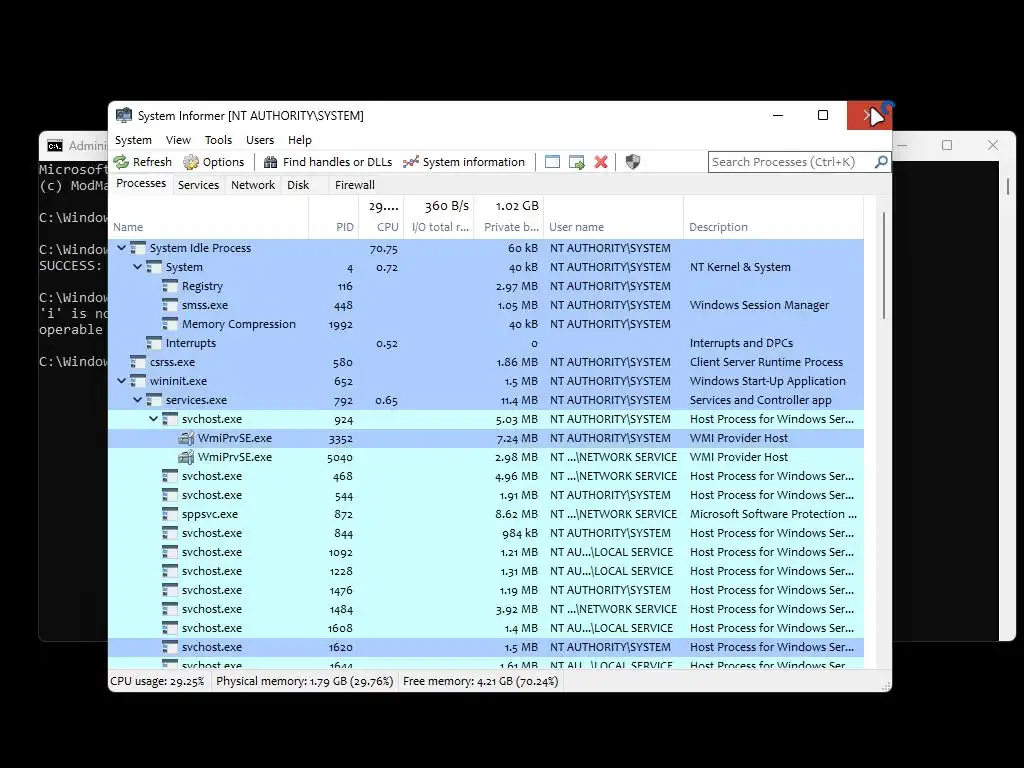Open the Users menu
Image resolution: width=1024 pixels, height=768 pixels.
pyautogui.click(x=260, y=140)
